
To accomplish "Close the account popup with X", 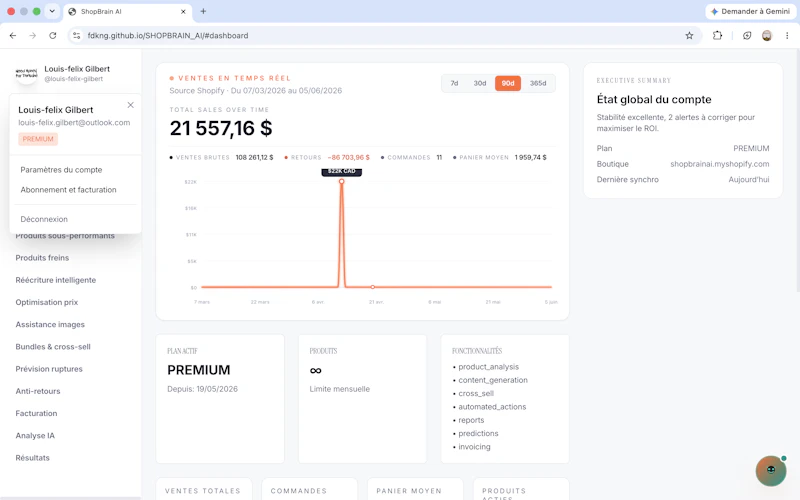I will coord(131,105).
